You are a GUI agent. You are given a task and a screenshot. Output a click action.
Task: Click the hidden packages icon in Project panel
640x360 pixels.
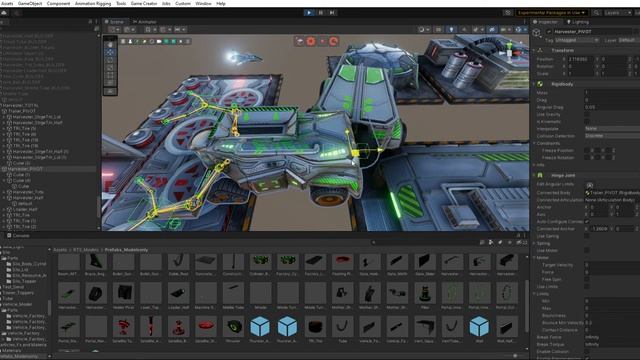tap(522, 242)
